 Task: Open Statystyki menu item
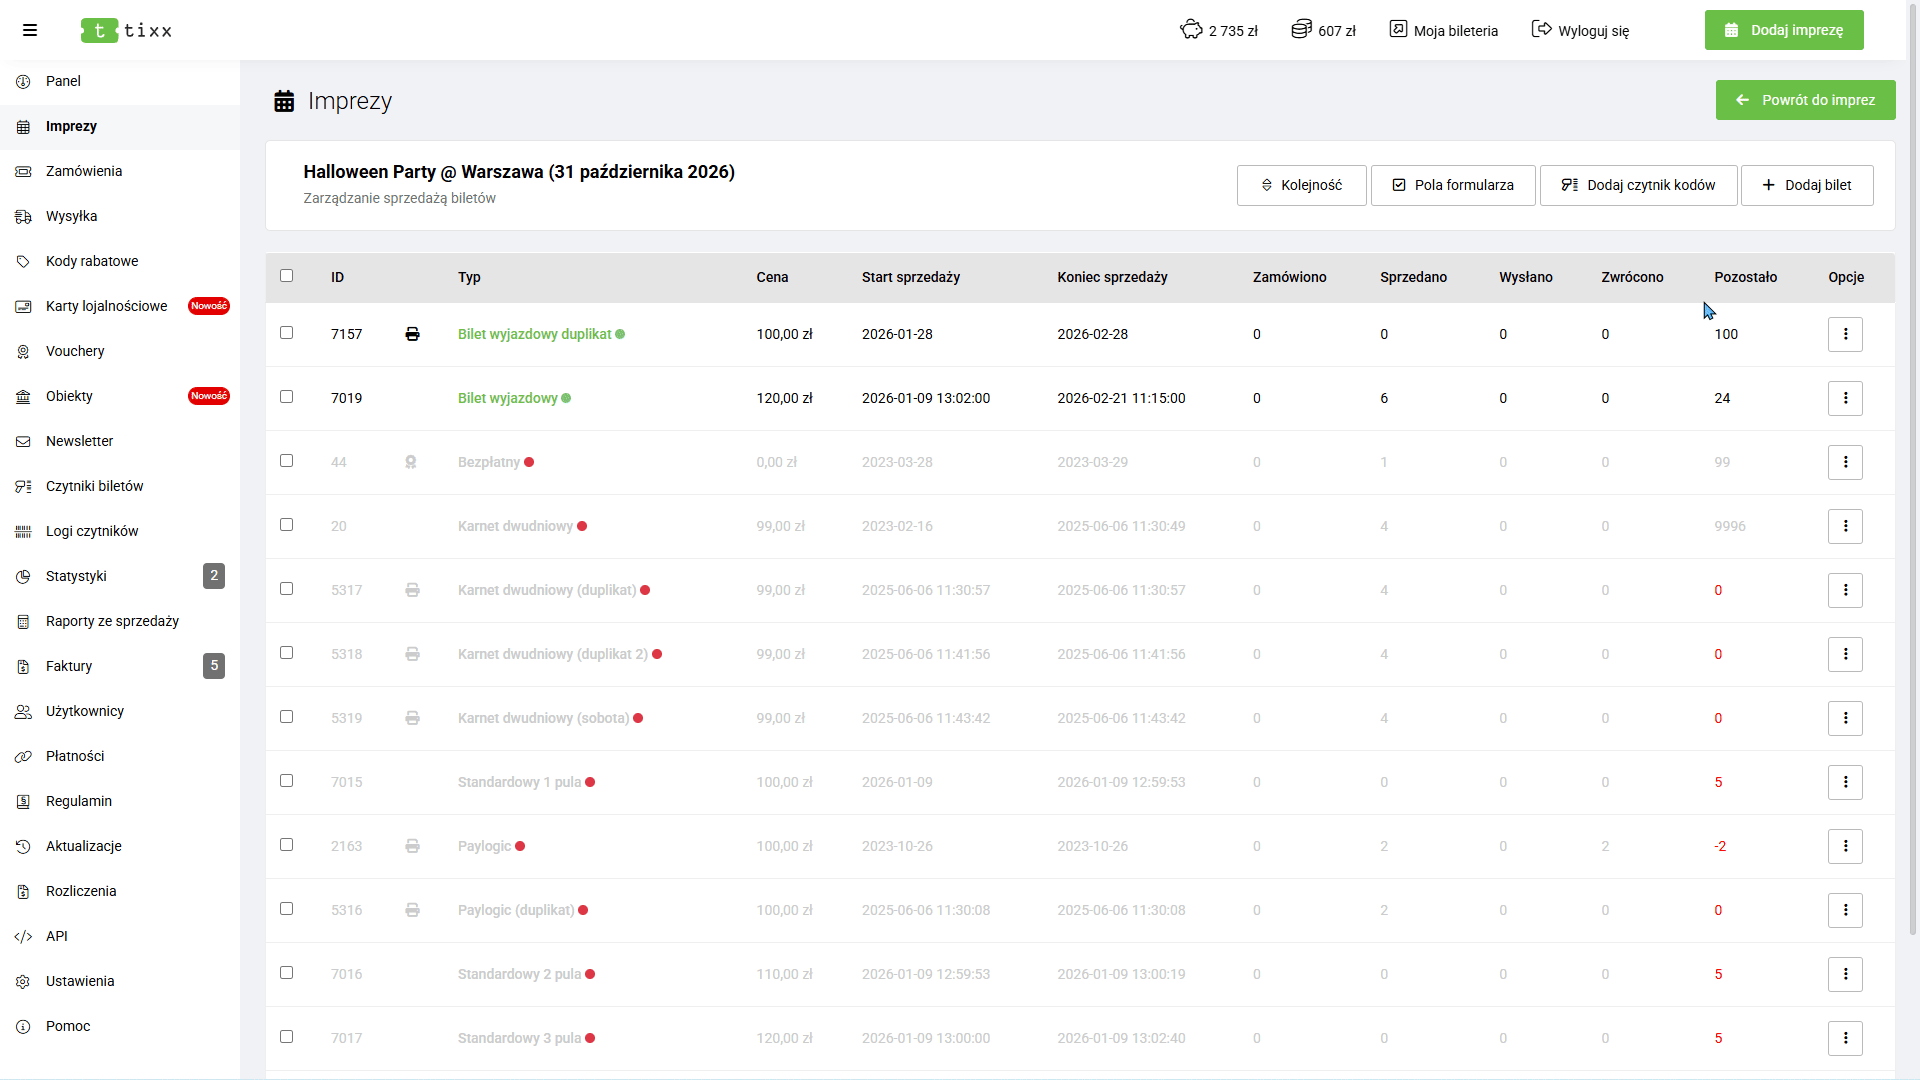point(76,576)
